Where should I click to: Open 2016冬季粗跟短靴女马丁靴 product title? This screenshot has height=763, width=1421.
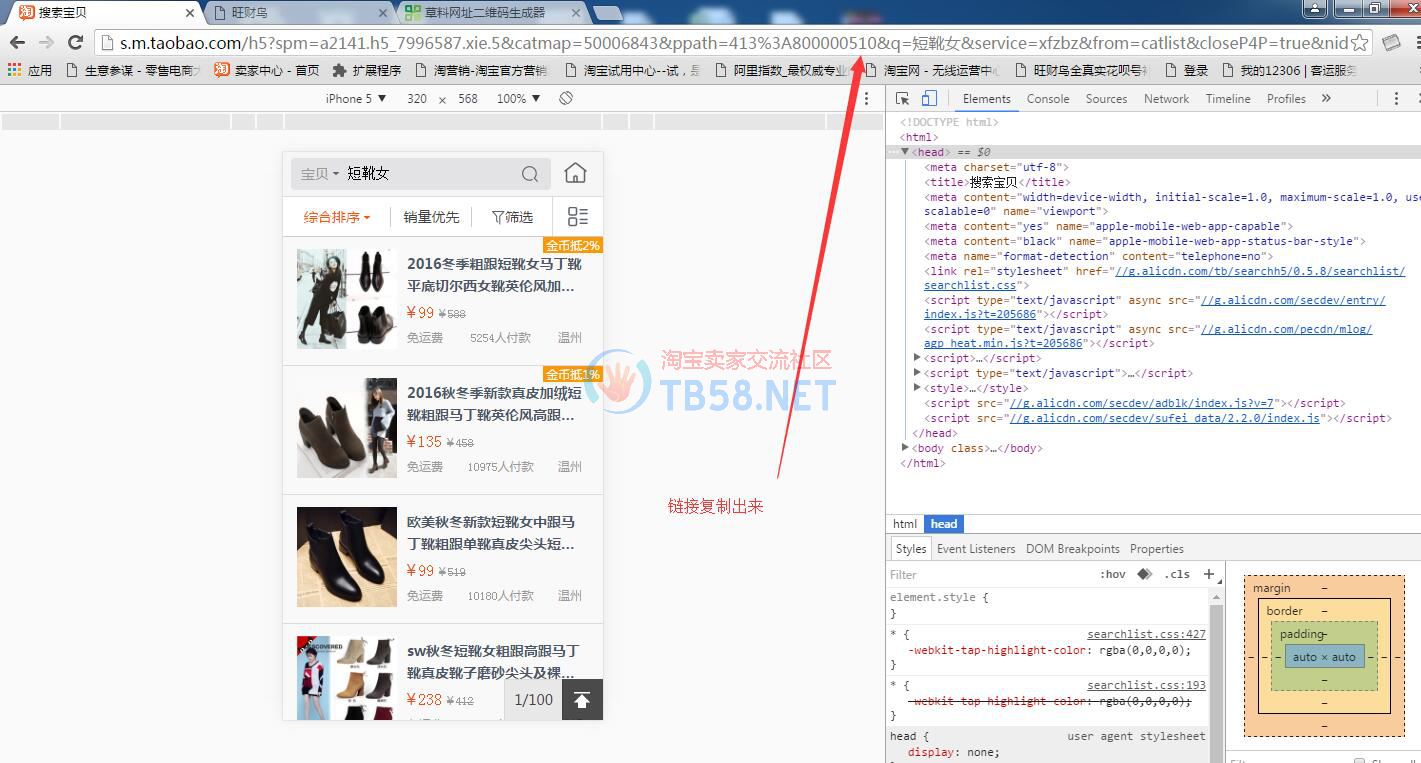pos(494,275)
